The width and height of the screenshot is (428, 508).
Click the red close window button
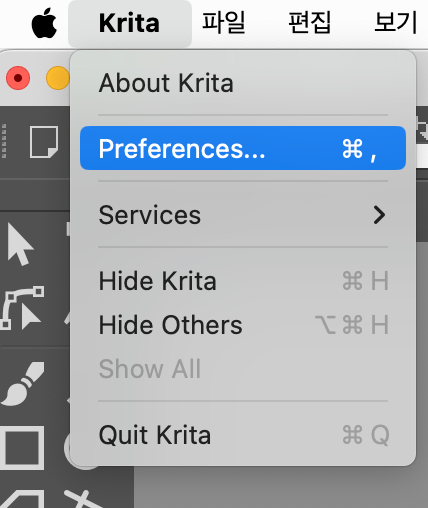(18, 78)
